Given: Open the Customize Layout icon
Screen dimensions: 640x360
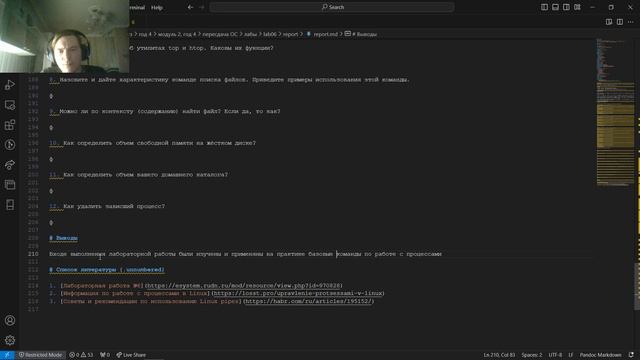Looking at the screenshot, I should tap(577, 7).
